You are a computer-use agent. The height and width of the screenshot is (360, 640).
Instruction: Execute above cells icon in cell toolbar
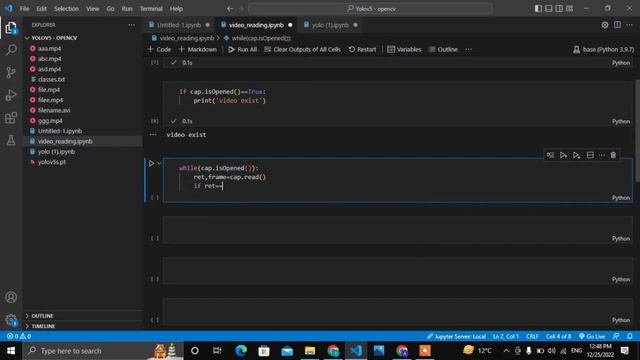tap(563, 155)
